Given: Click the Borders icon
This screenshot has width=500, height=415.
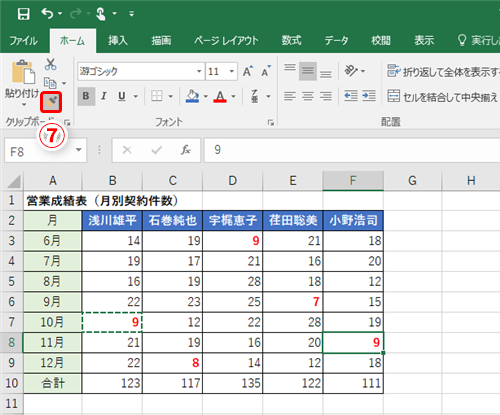Looking at the screenshot, I should (157, 96).
